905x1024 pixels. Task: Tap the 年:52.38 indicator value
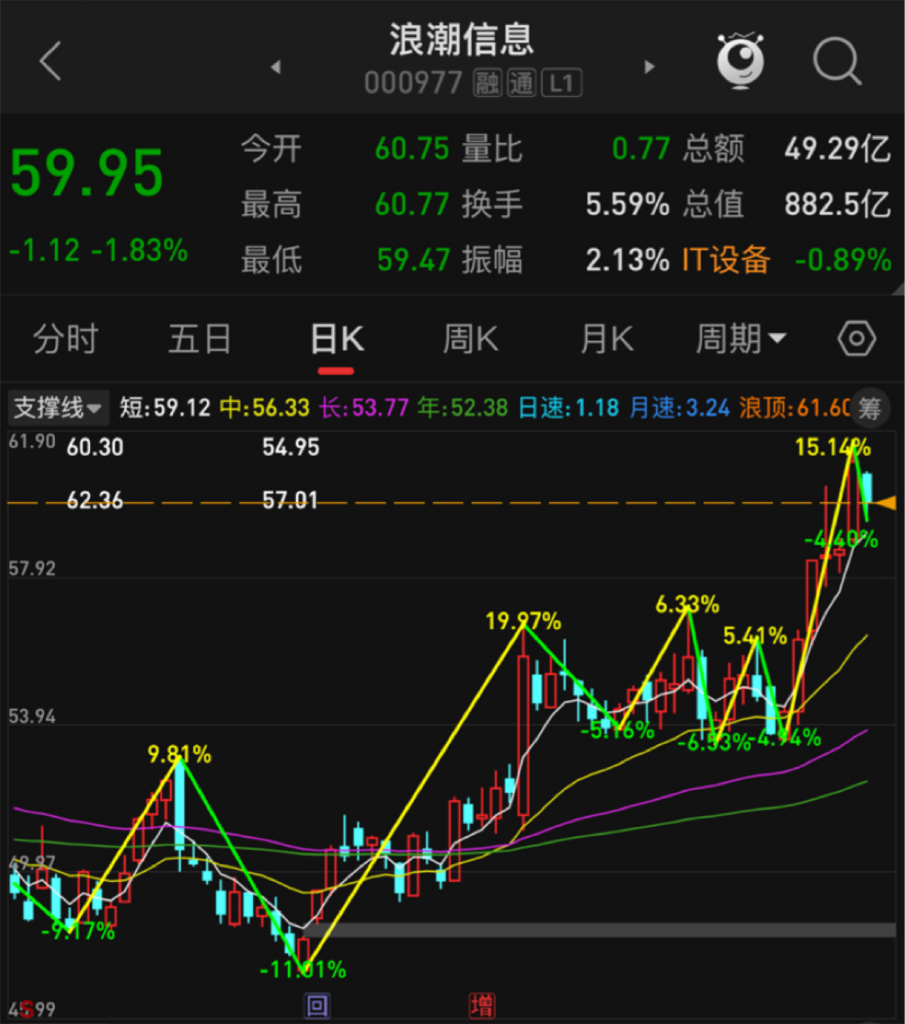pos(463,408)
